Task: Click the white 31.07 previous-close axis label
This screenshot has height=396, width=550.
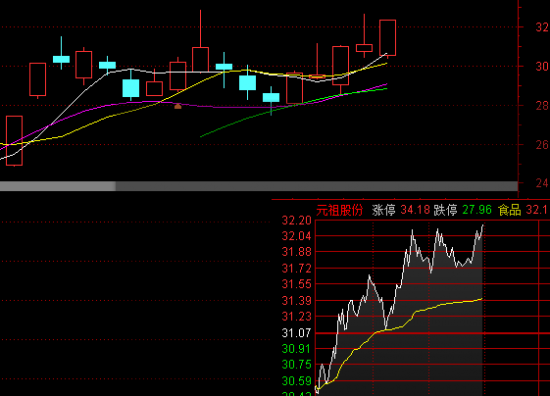Action: [296, 333]
